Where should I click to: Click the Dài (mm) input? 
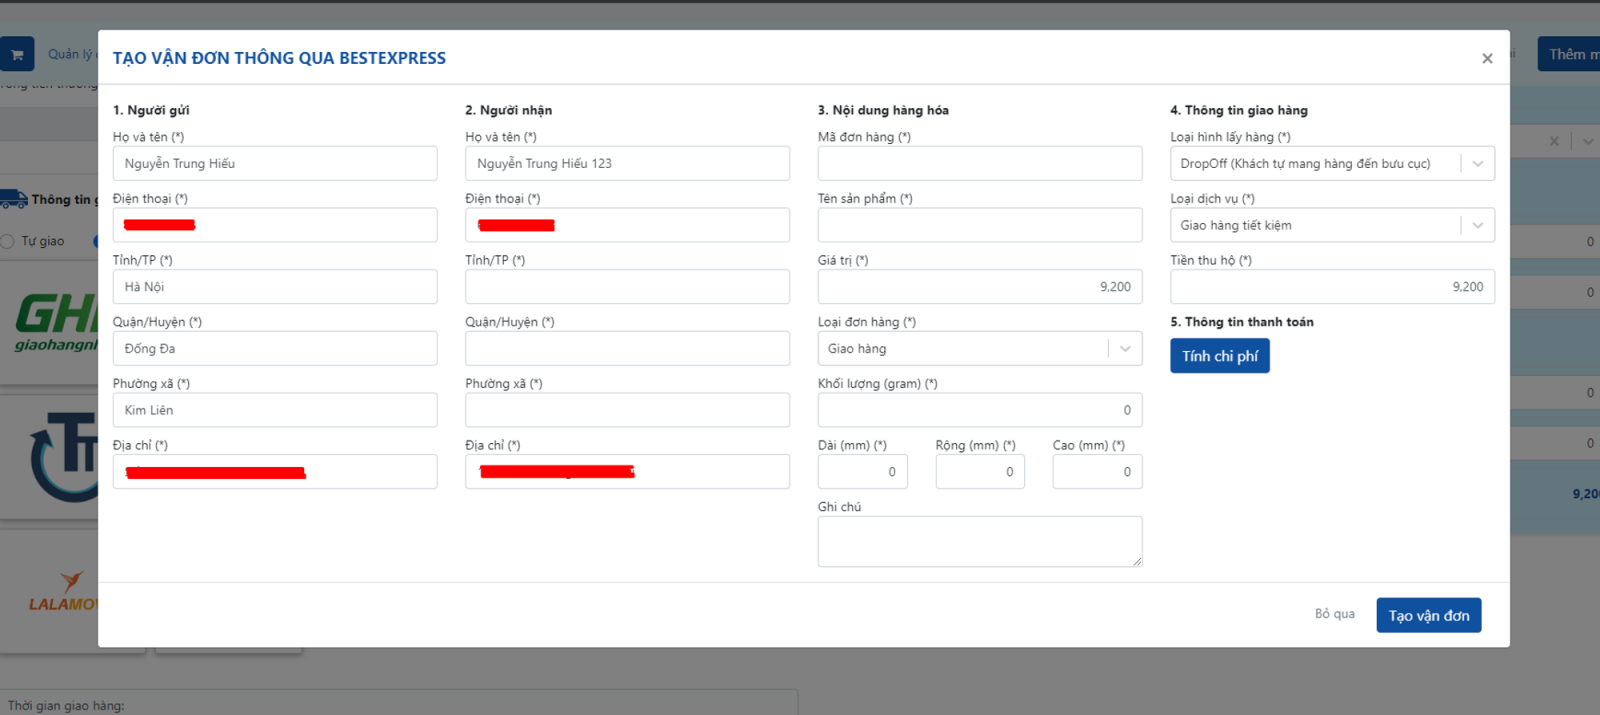862,472
